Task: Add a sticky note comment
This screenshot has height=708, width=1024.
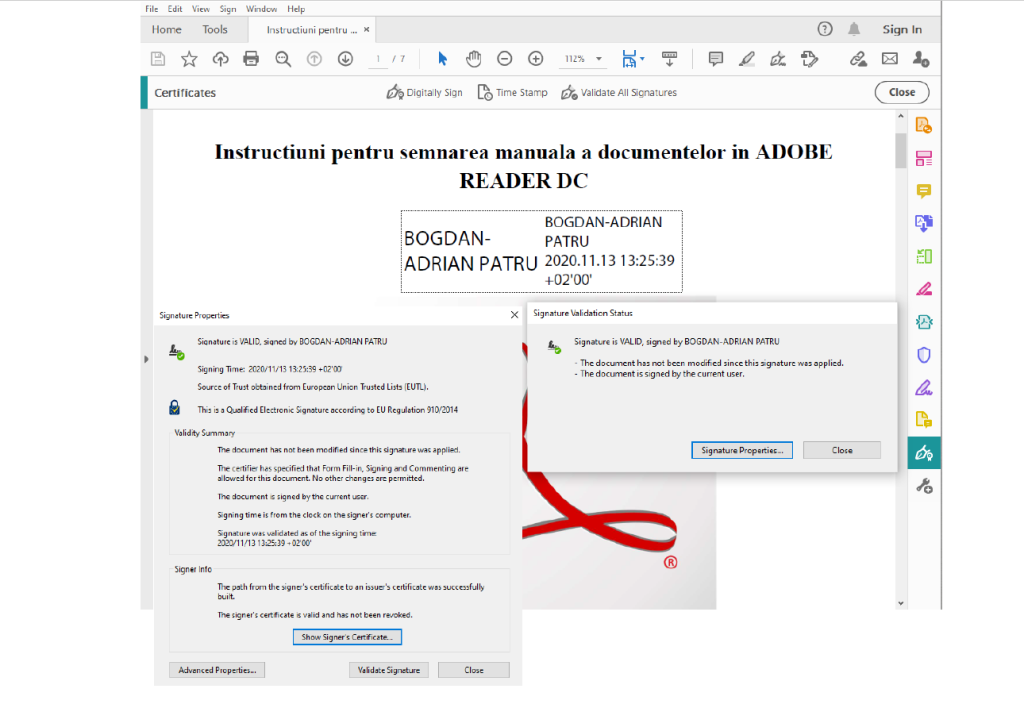Action: pyautogui.click(x=715, y=58)
